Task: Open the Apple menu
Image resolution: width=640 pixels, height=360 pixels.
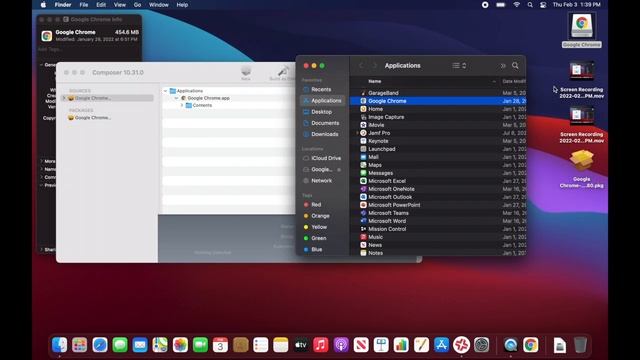Action: (x=43, y=5)
